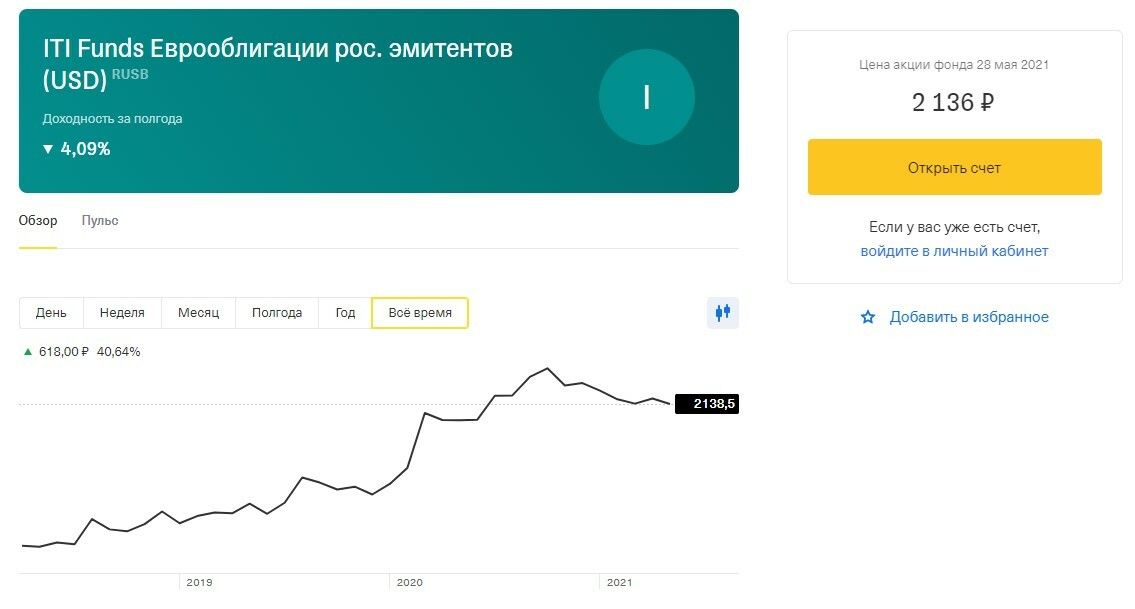Select the Неделя chart period
The height and width of the screenshot is (609, 1135).
[122, 313]
